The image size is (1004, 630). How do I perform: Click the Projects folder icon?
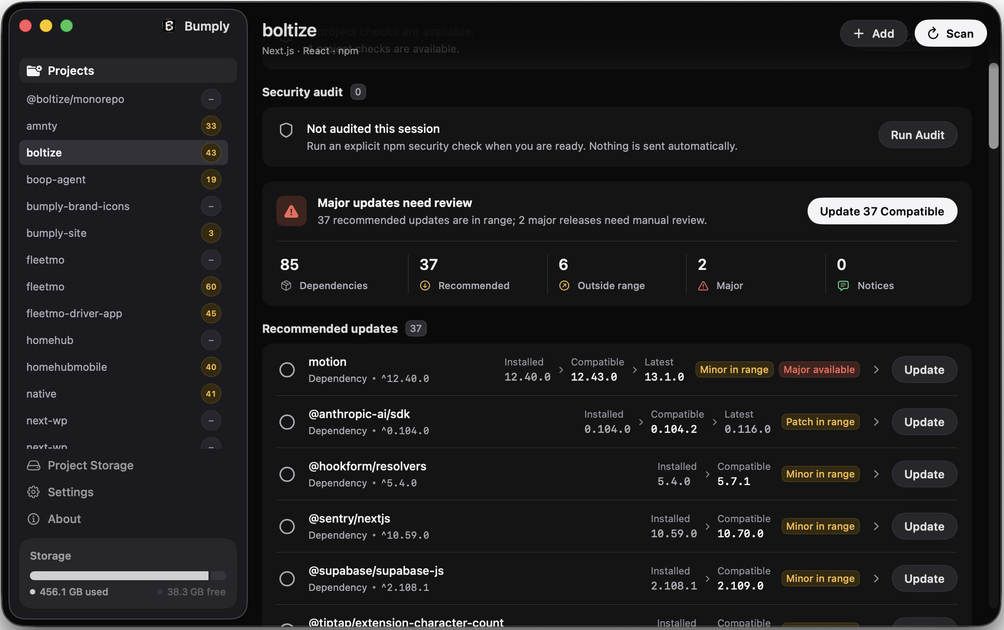pyautogui.click(x=34, y=70)
